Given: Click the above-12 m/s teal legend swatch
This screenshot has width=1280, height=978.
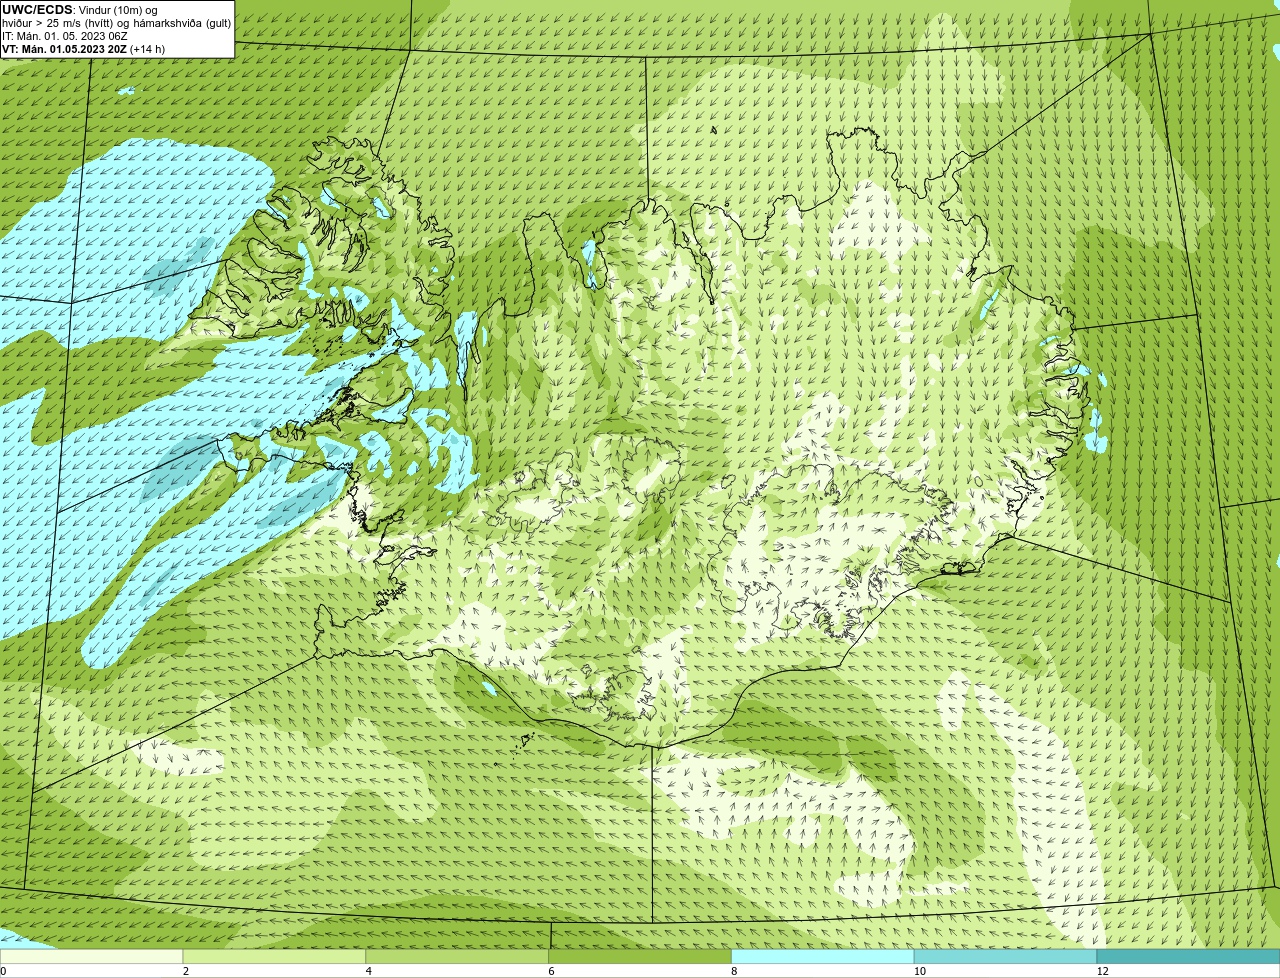Looking at the screenshot, I should point(1188,956).
